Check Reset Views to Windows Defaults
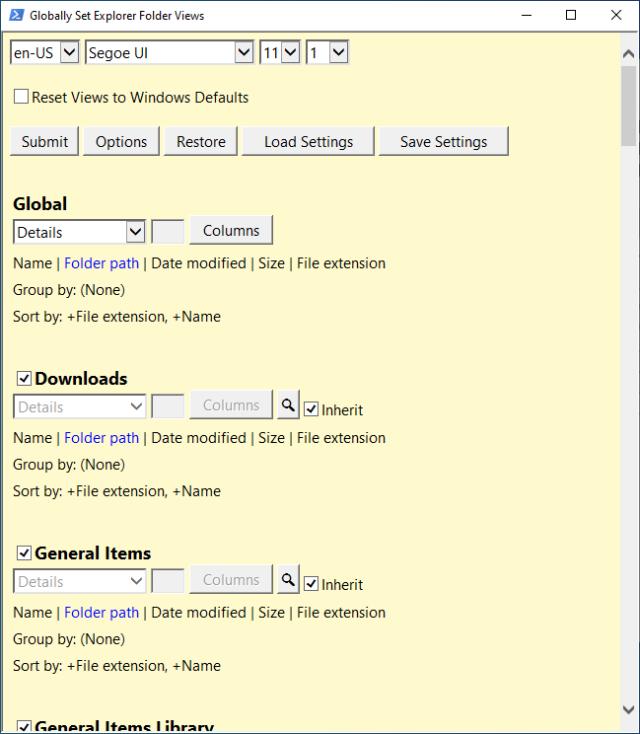The height and width of the screenshot is (734, 640). point(21,97)
